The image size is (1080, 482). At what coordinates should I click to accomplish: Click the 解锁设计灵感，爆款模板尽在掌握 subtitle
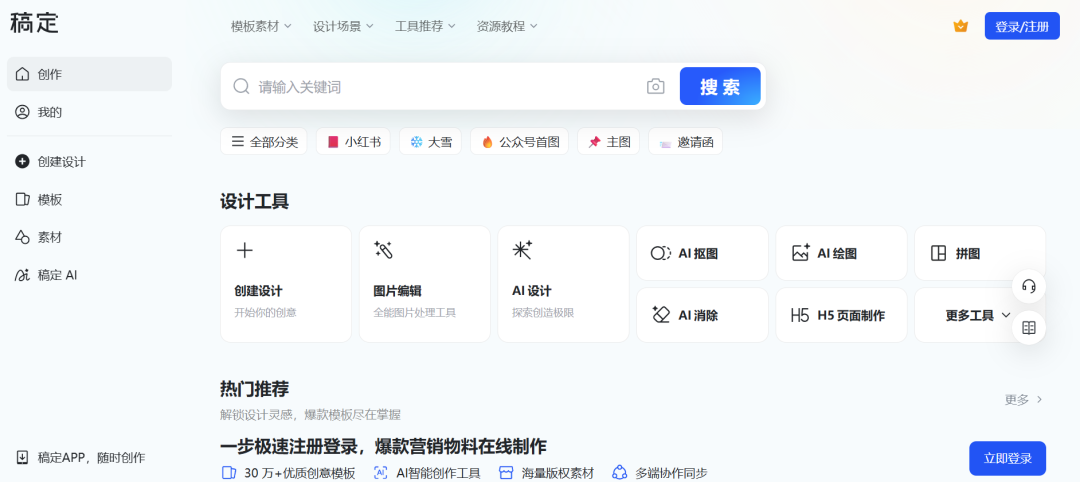click(x=311, y=415)
